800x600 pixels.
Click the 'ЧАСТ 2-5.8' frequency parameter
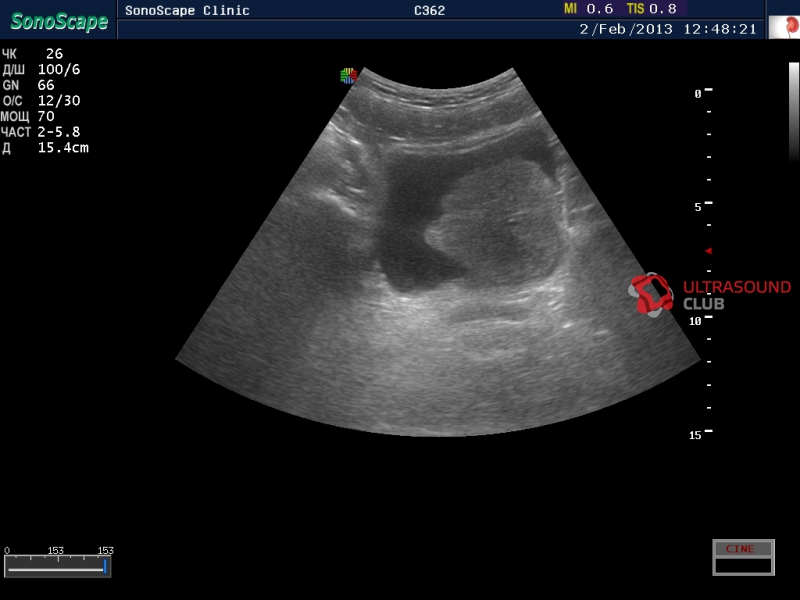pyautogui.click(x=41, y=132)
